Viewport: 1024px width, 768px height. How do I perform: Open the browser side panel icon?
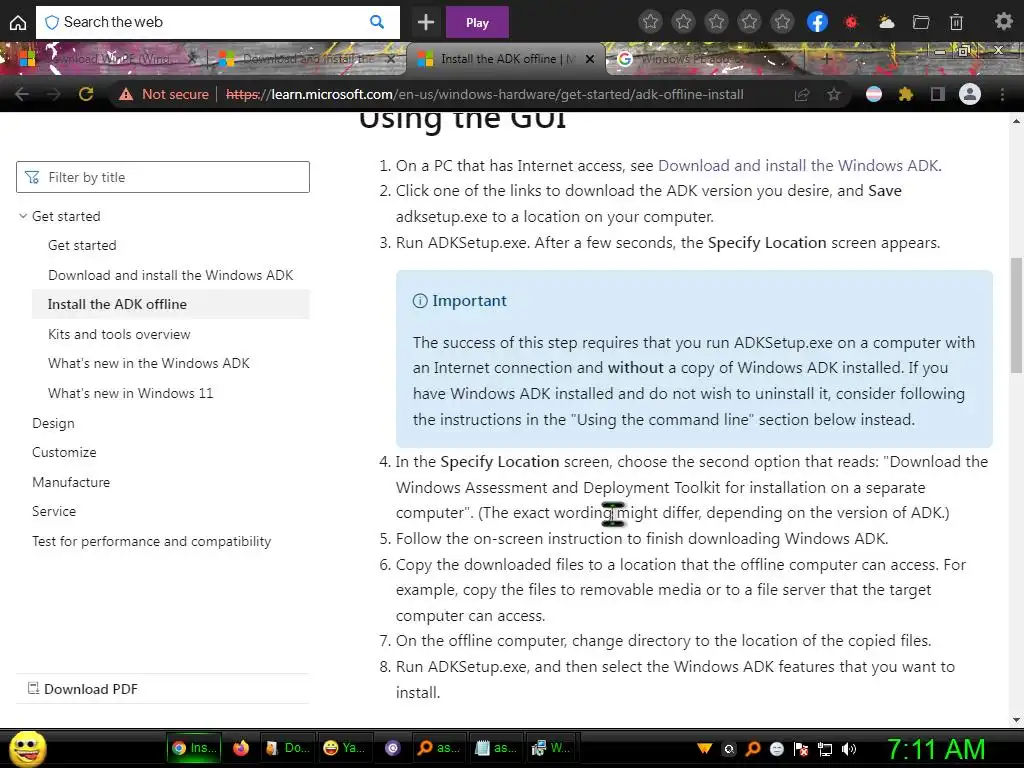click(937, 95)
